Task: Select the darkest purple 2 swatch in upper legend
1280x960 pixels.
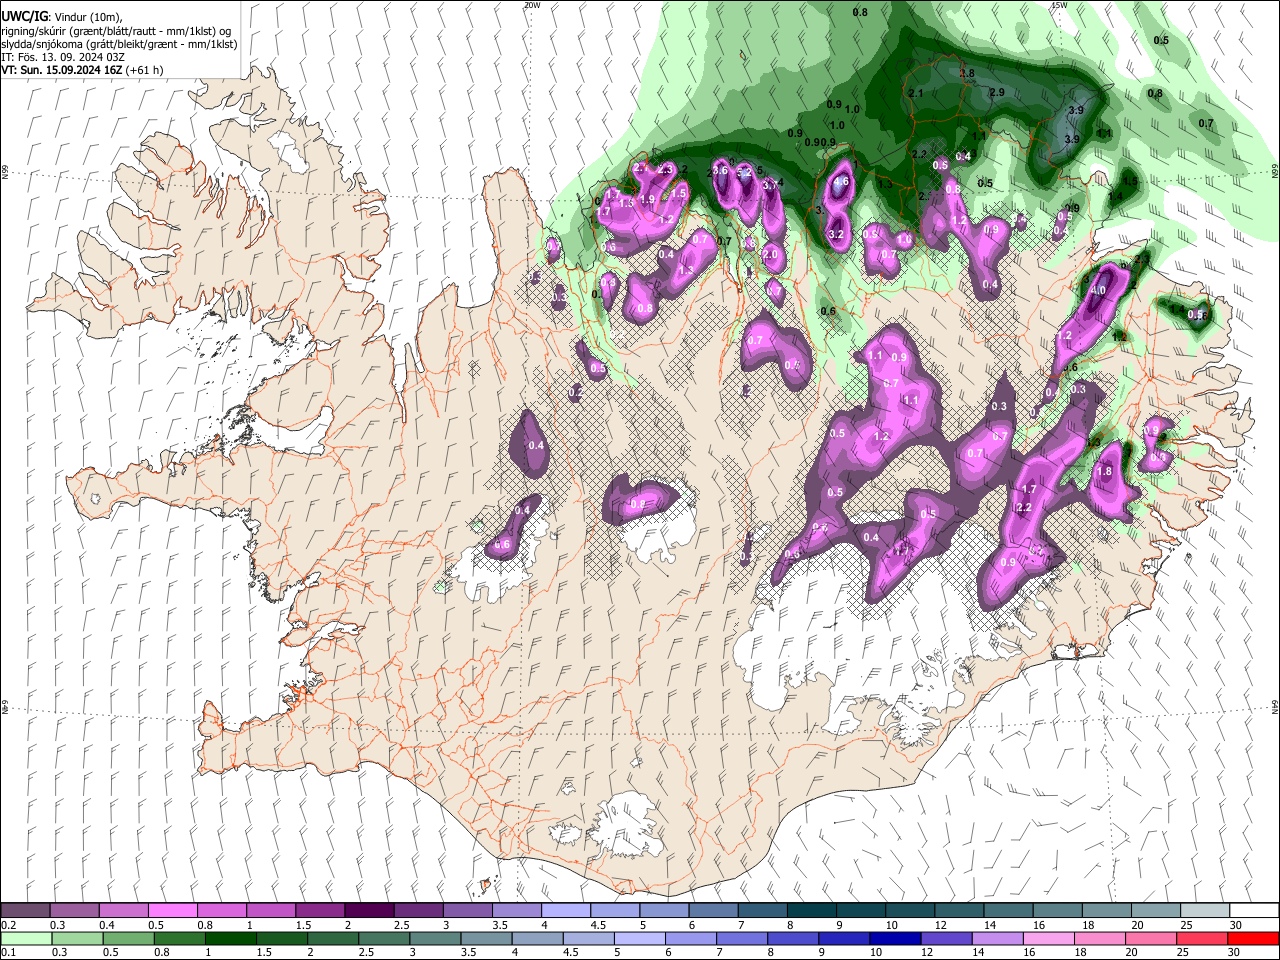Action: point(369,911)
